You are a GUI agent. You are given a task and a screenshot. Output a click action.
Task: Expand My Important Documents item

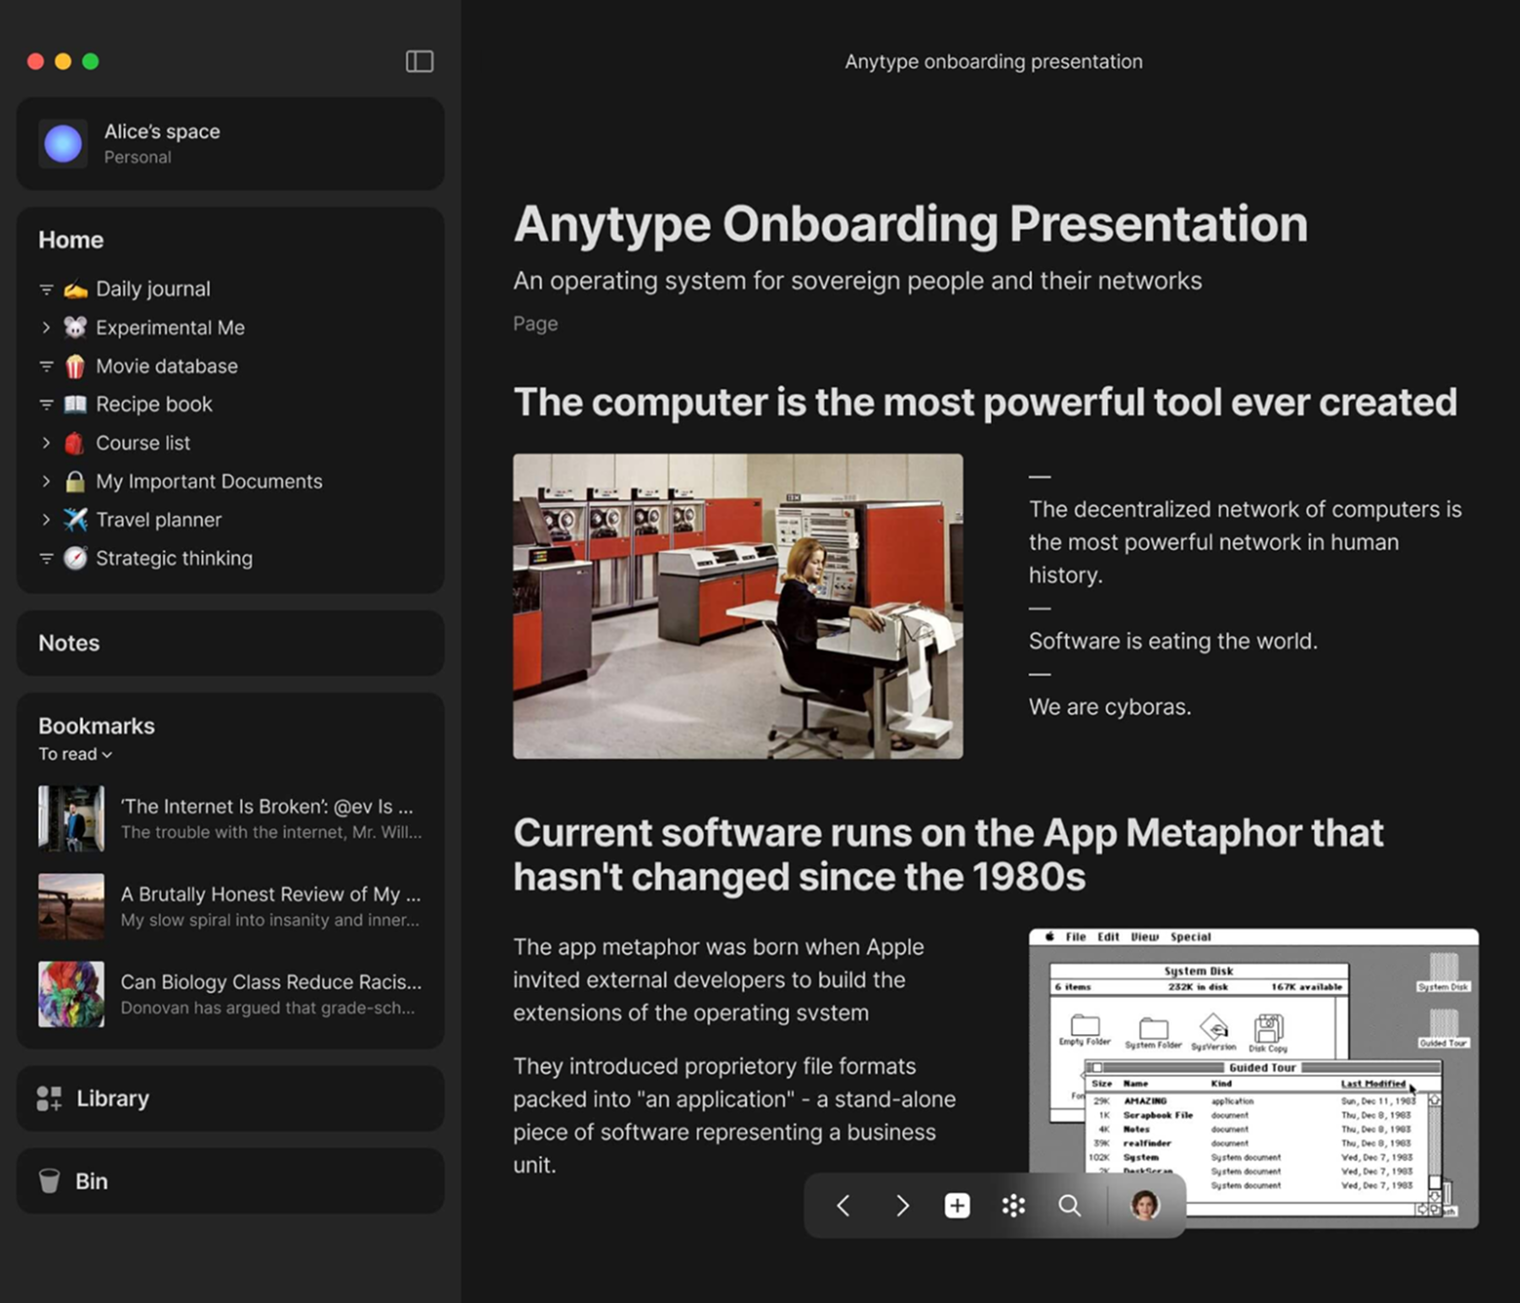pyautogui.click(x=46, y=481)
